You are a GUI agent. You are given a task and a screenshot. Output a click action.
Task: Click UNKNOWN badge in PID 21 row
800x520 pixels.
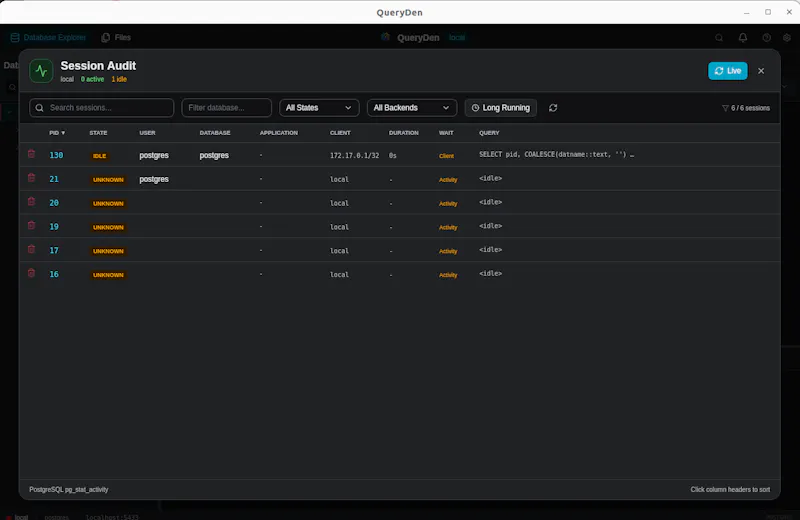(108, 180)
